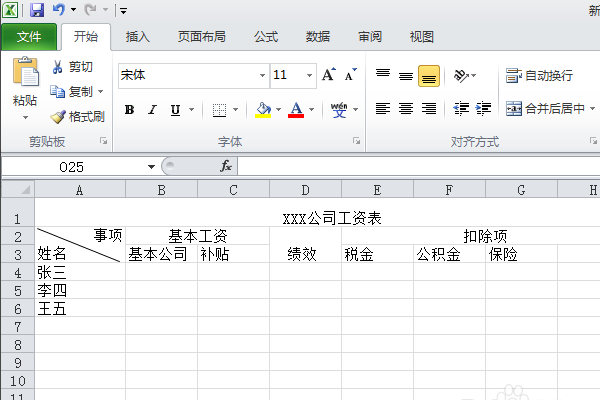Open underline style dropdown arrow
Image resolution: width=600 pixels, height=400 pixels.
pyautogui.click(x=192, y=110)
